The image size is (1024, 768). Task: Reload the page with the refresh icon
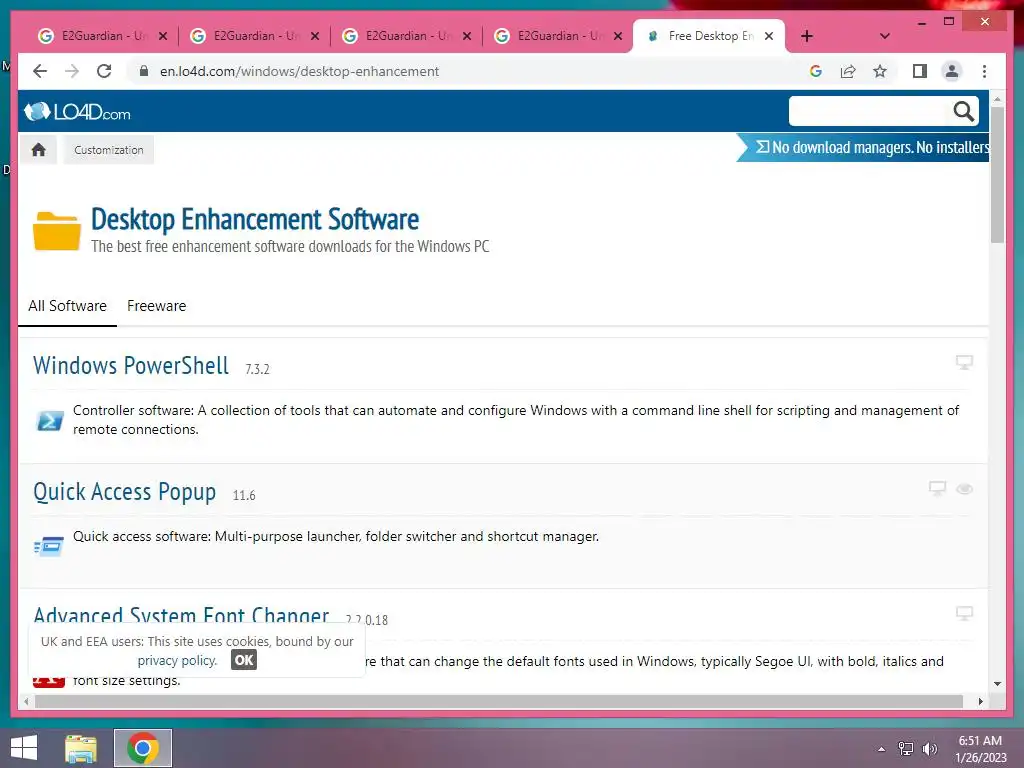pos(104,71)
